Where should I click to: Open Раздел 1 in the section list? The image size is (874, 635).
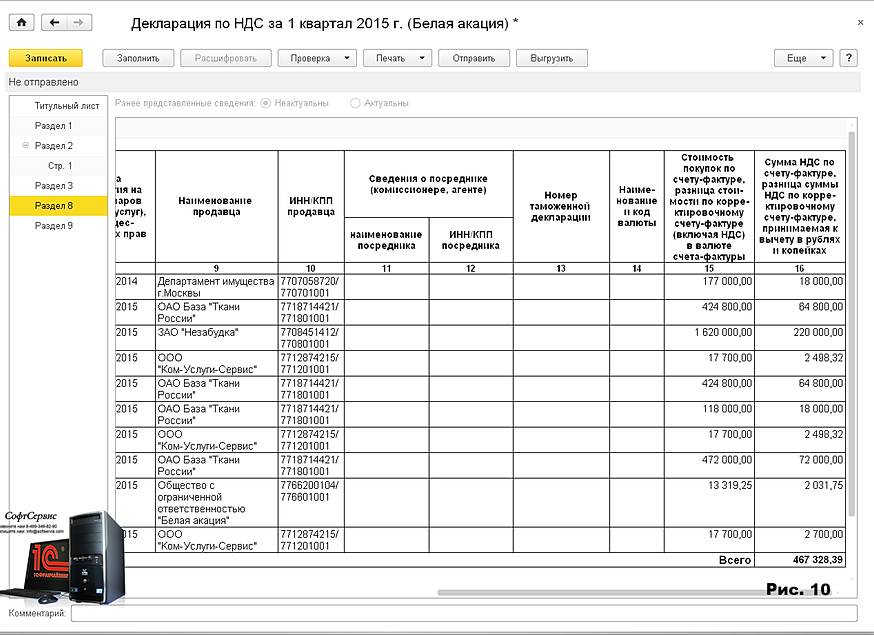pyautogui.click(x=59, y=126)
